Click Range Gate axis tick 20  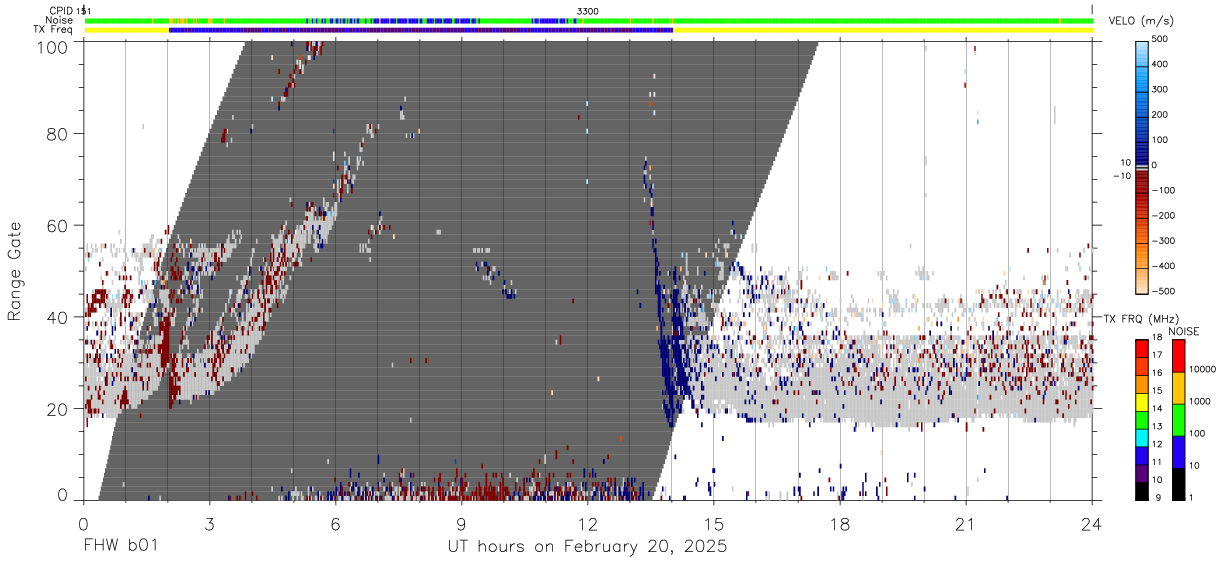tap(59, 409)
